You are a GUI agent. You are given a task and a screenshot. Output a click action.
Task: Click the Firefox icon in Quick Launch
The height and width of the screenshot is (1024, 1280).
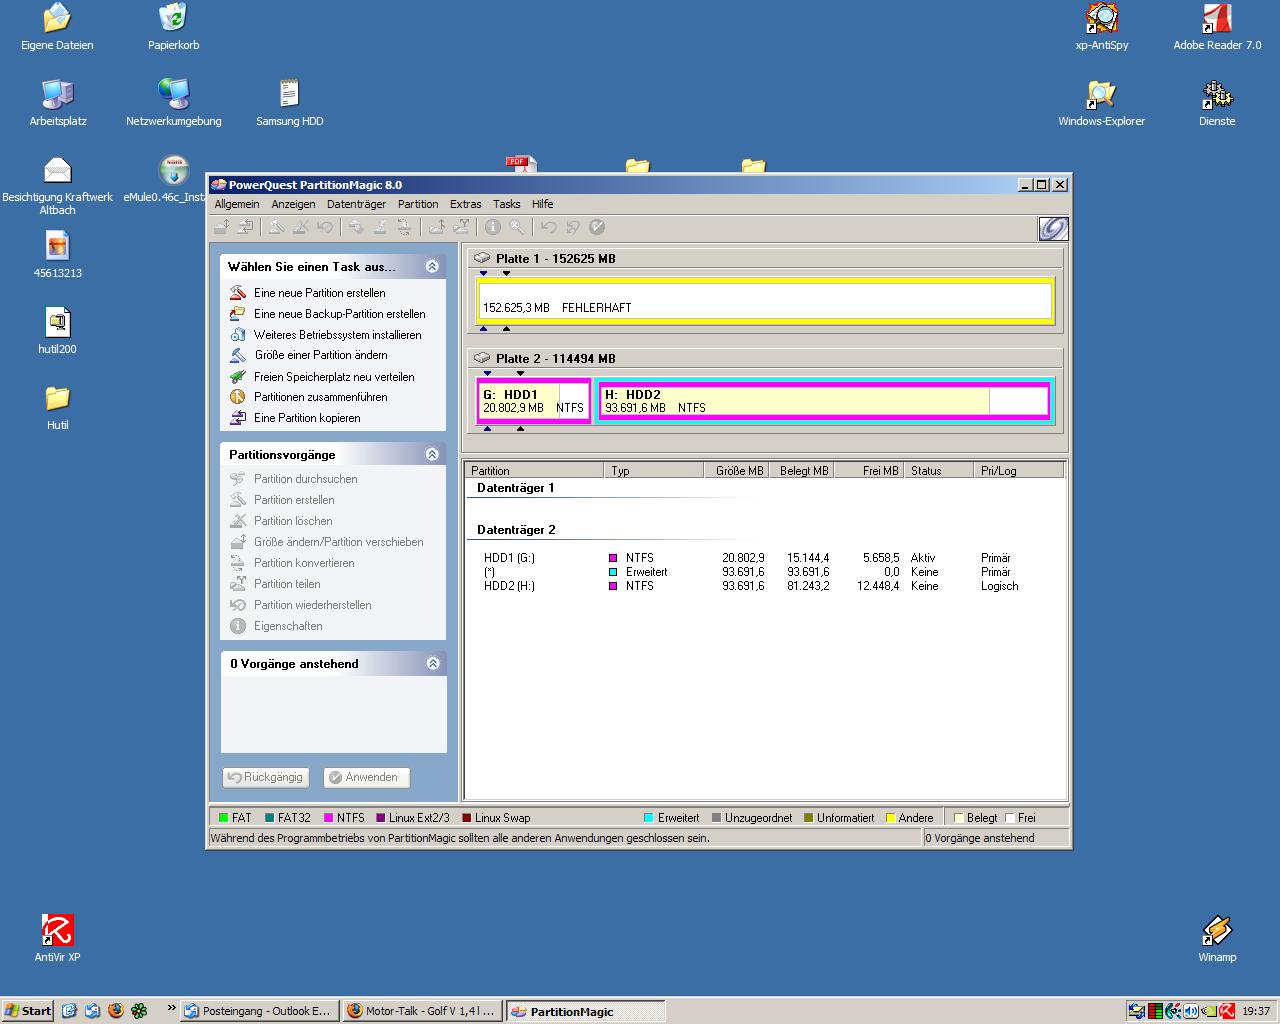[115, 1011]
